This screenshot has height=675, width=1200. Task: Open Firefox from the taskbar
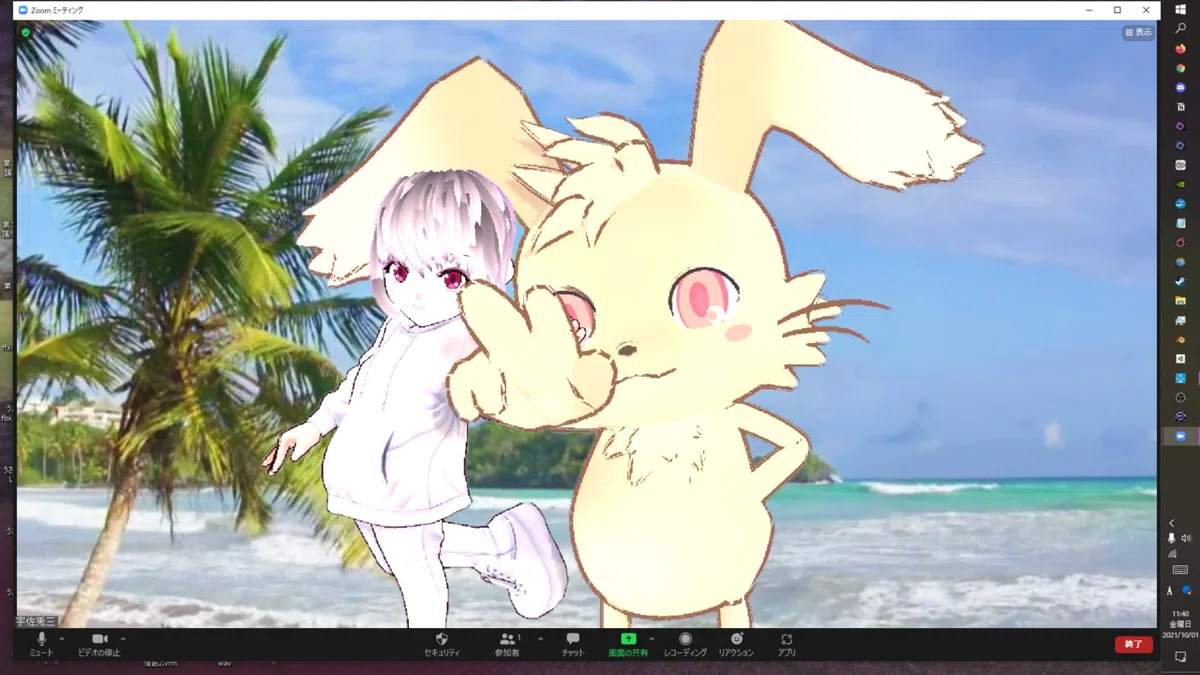pos(1180,48)
